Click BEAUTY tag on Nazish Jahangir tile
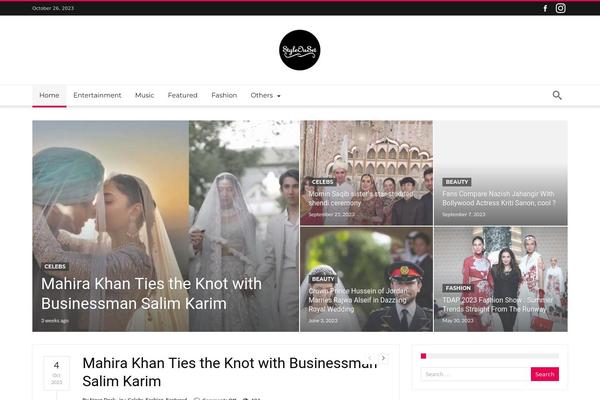The image size is (600, 400). 457,182
